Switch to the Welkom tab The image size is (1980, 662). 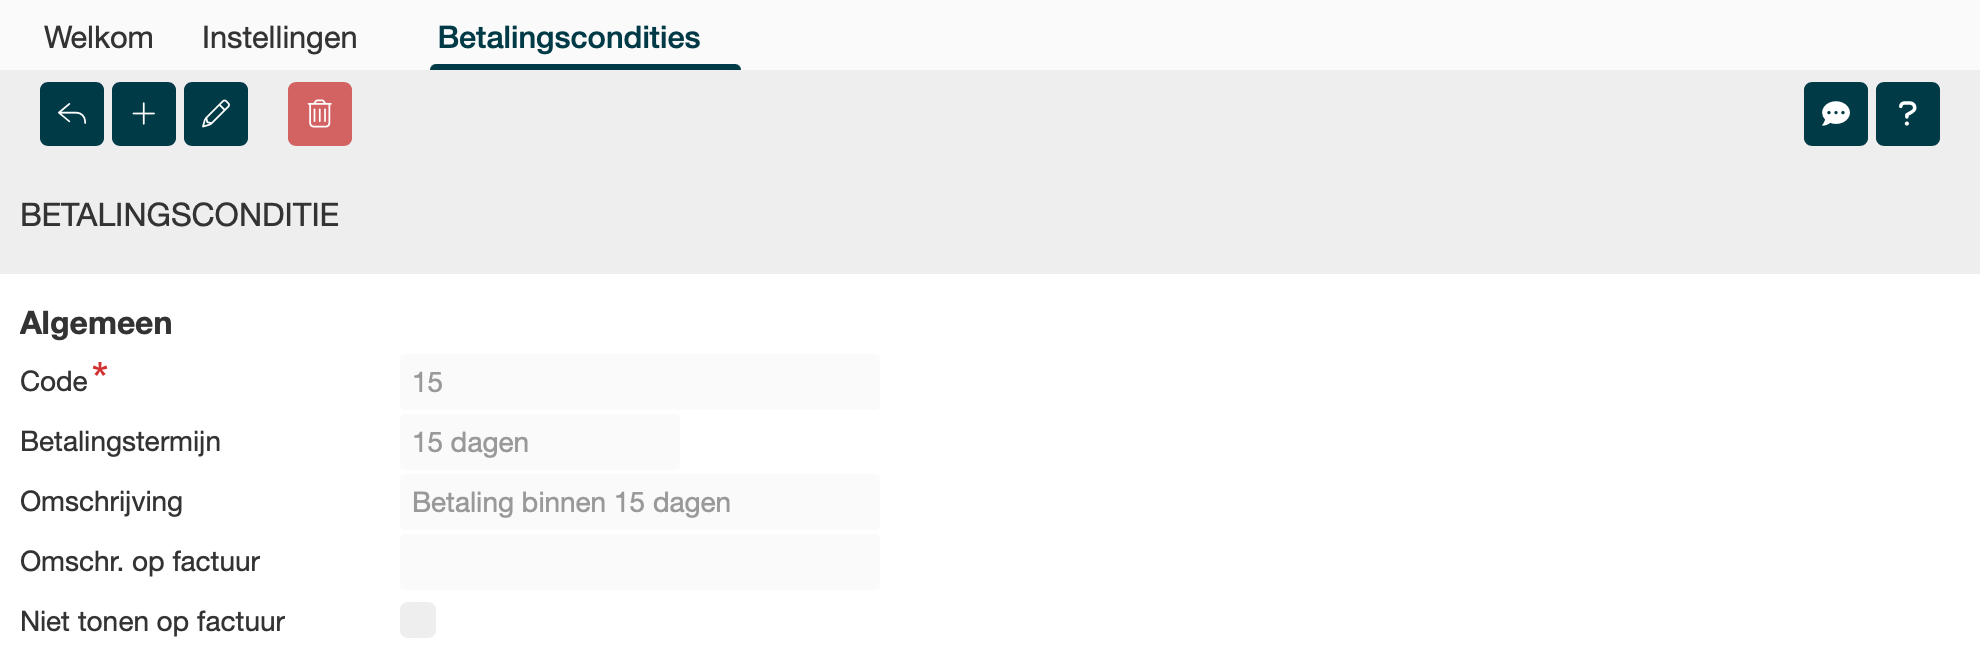[99, 38]
